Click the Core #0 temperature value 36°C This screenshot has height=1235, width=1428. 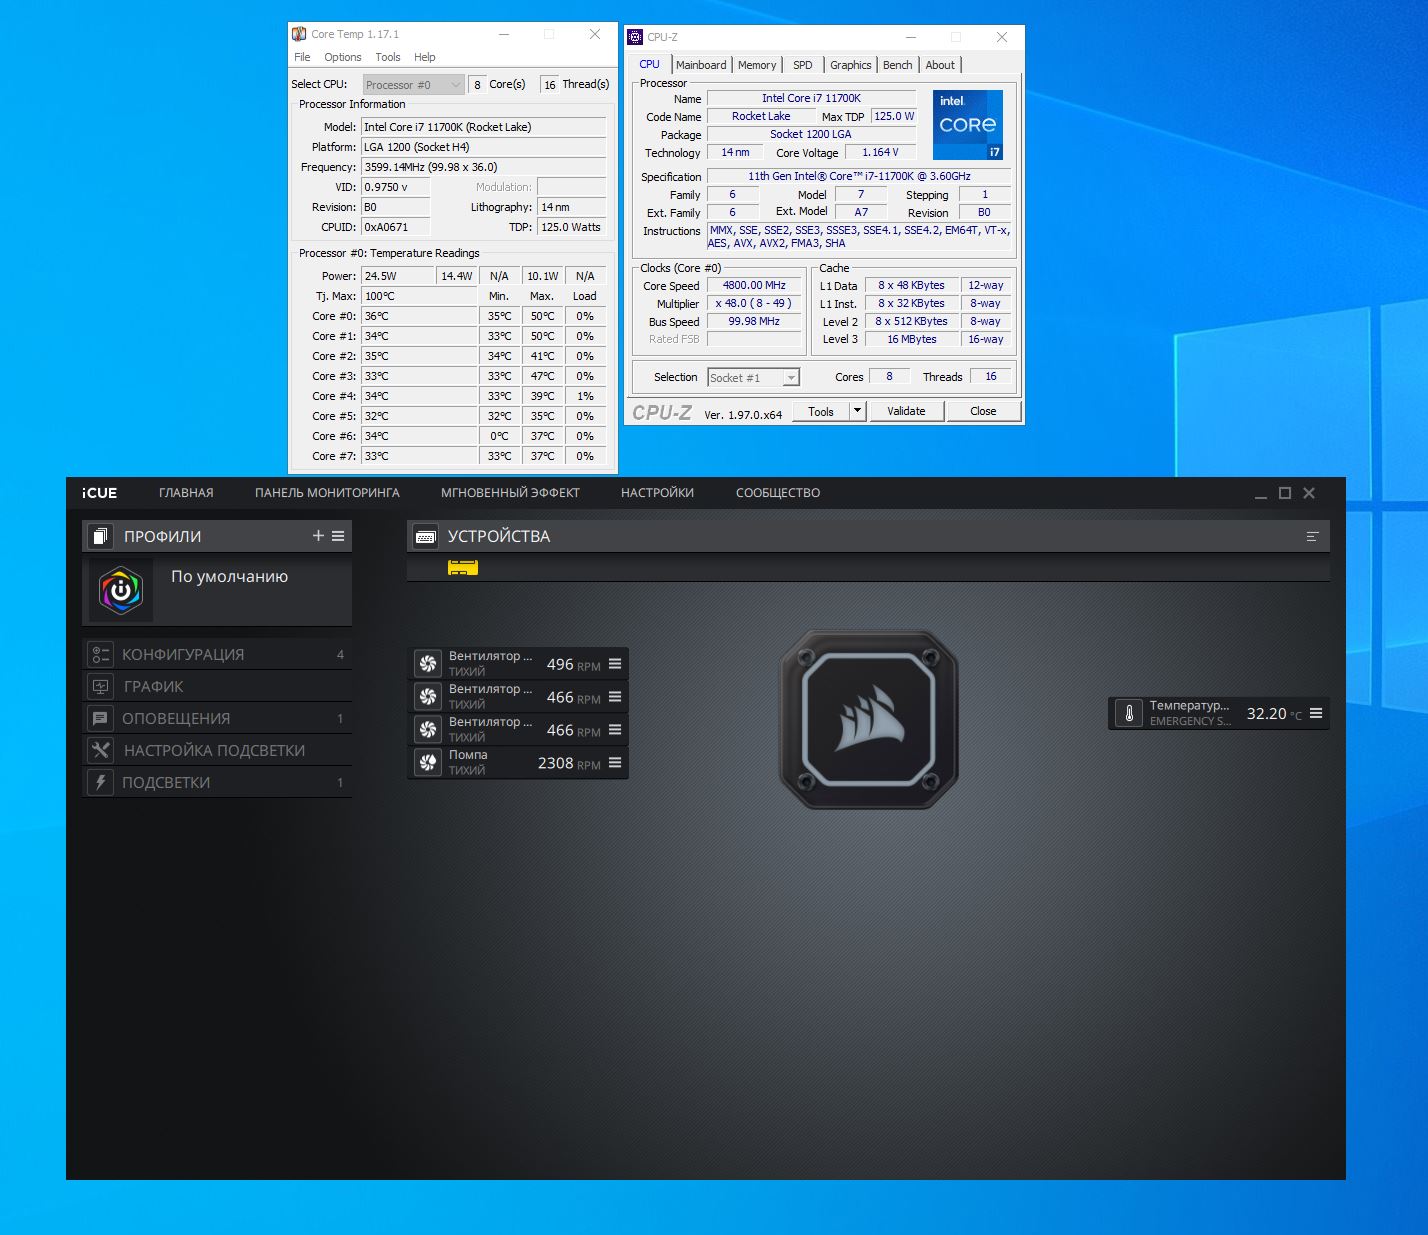coord(420,316)
